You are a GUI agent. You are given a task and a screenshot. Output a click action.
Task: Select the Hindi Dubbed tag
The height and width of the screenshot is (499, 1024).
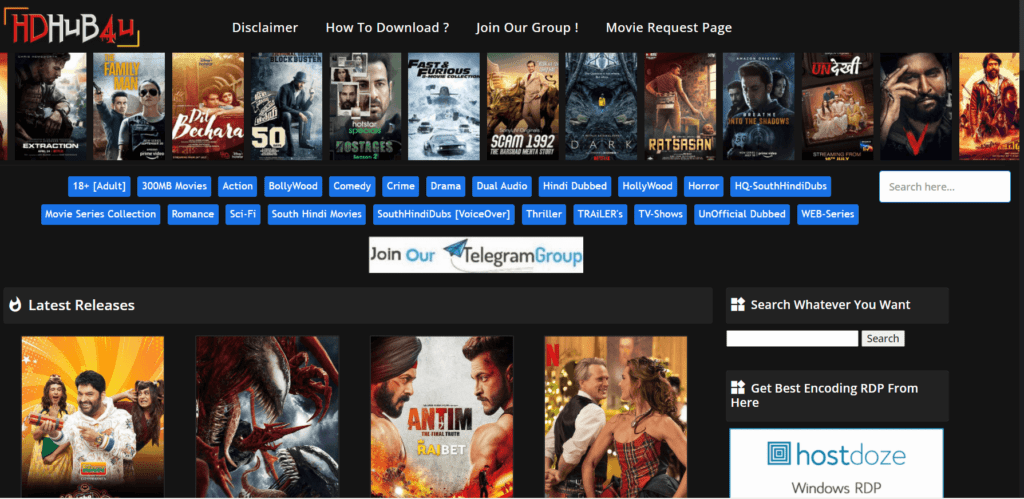(575, 186)
